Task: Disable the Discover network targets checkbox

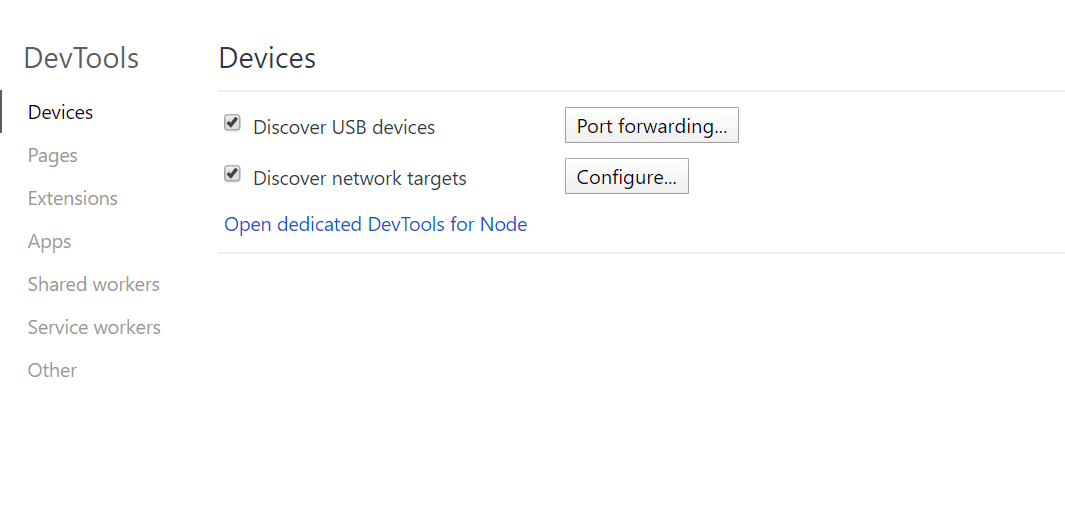Action: (232, 174)
